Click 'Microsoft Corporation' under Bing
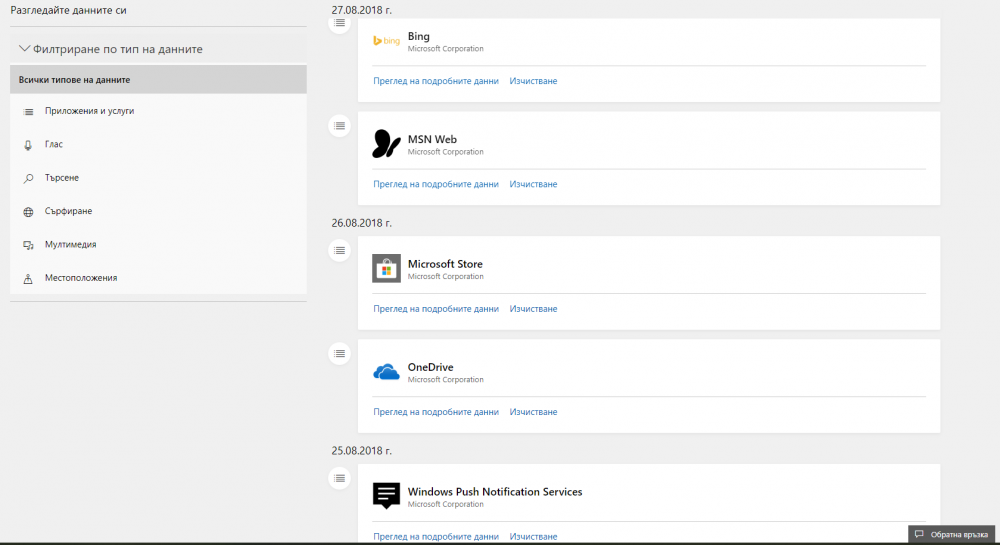1000x545 pixels. pyautogui.click(x=446, y=48)
